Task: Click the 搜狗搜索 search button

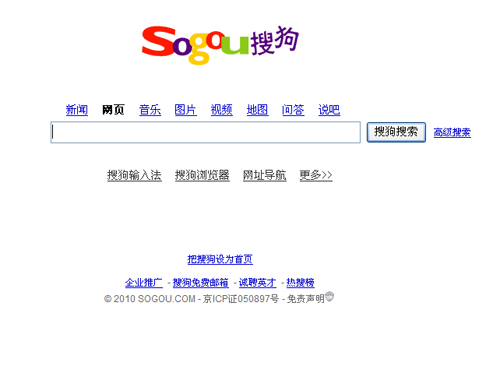Action: coord(396,132)
